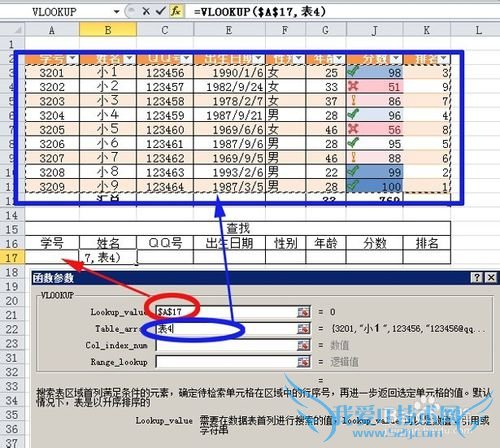Select column E header

[x=229, y=30]
